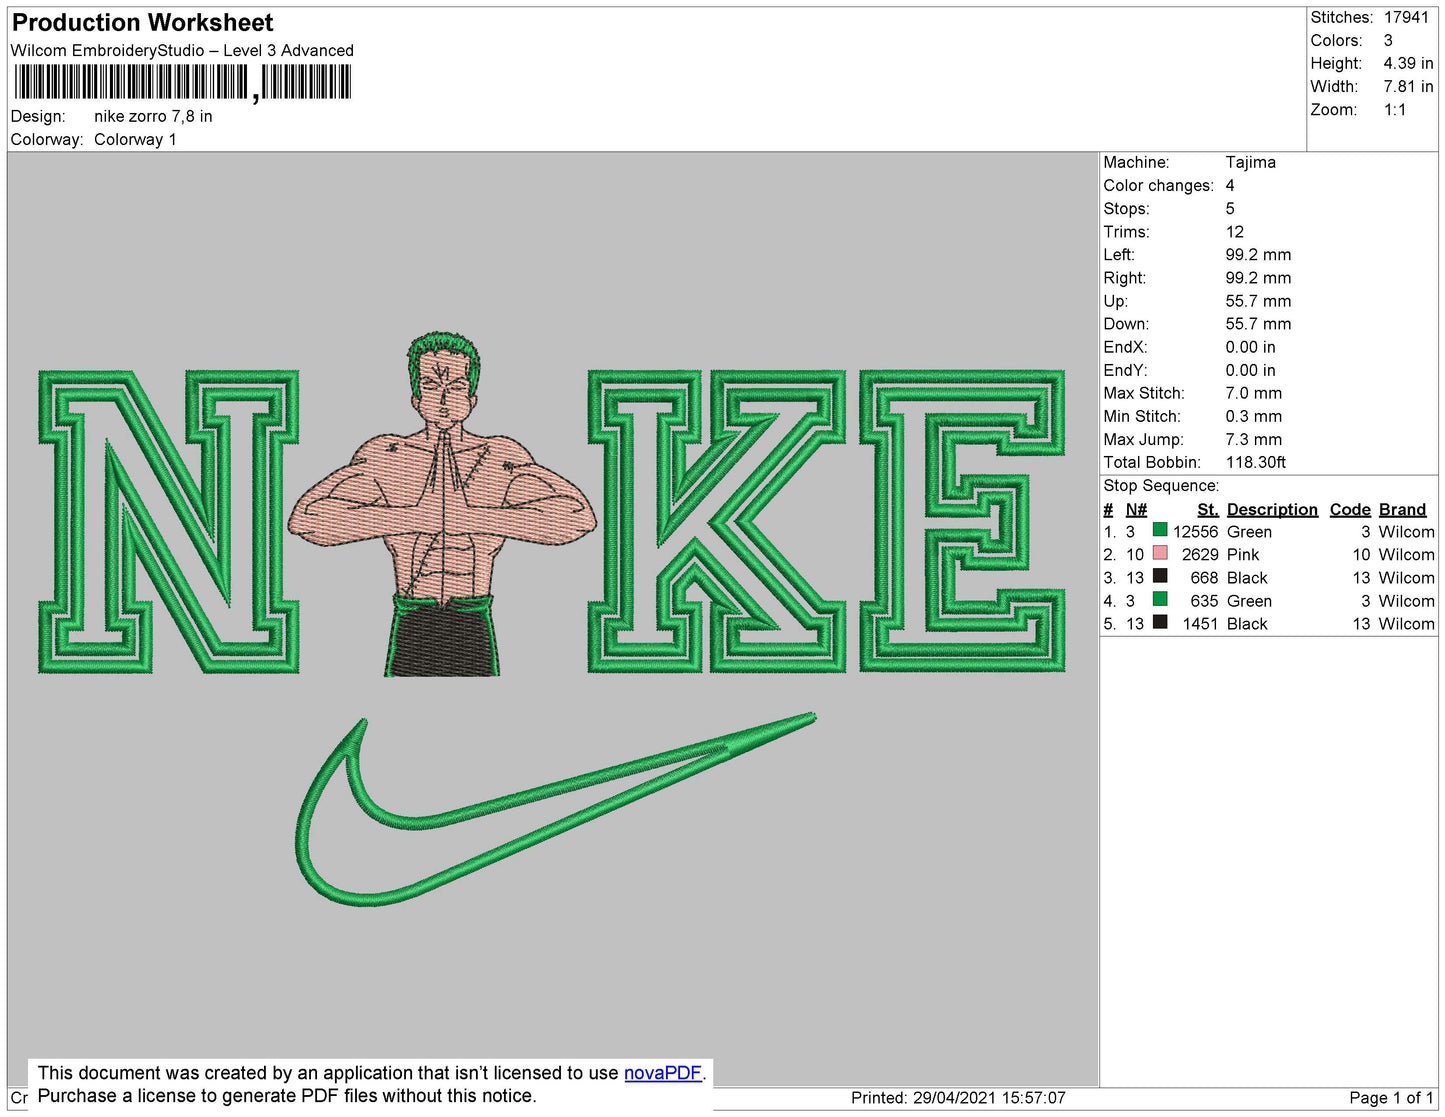Click the green swoosh in the design
Screen dimensions: 1445x1117
click(x=556, y=809)
